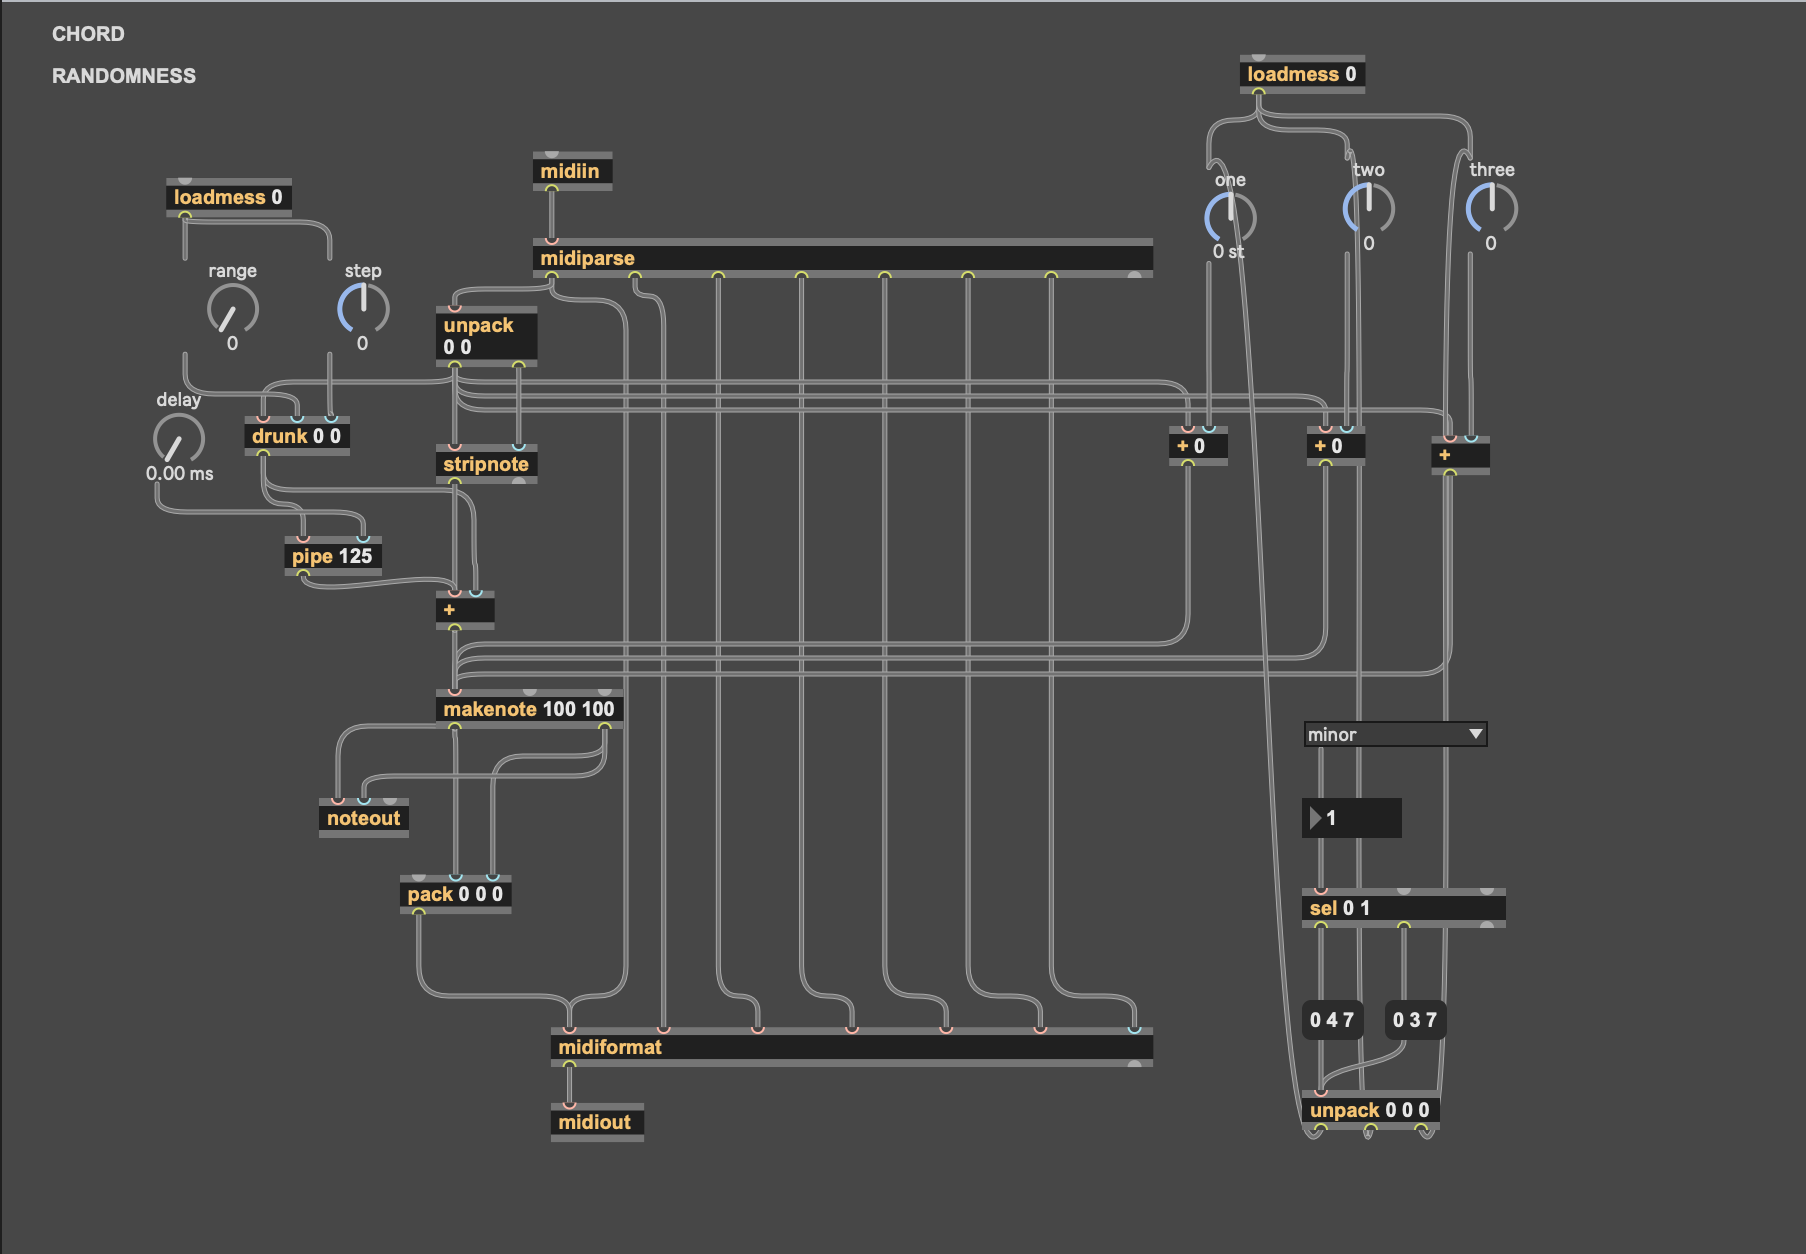Screen dimensions: 1806x1254
Task: Select the midiout object
Action: [x=597, y=1122]
